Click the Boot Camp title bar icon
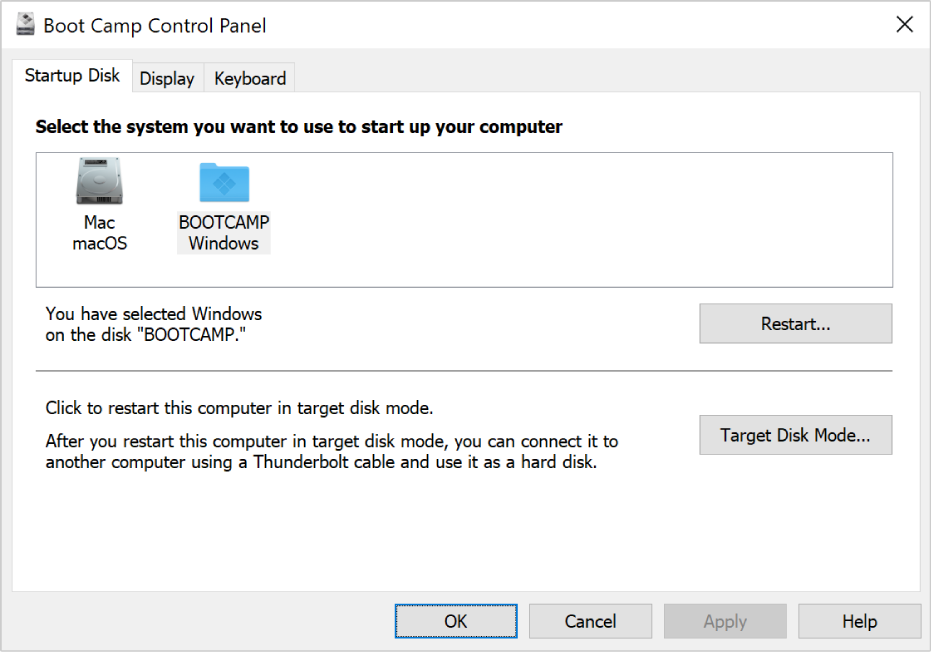Viewport: 931px width, 652px height. tap(27, 25)
